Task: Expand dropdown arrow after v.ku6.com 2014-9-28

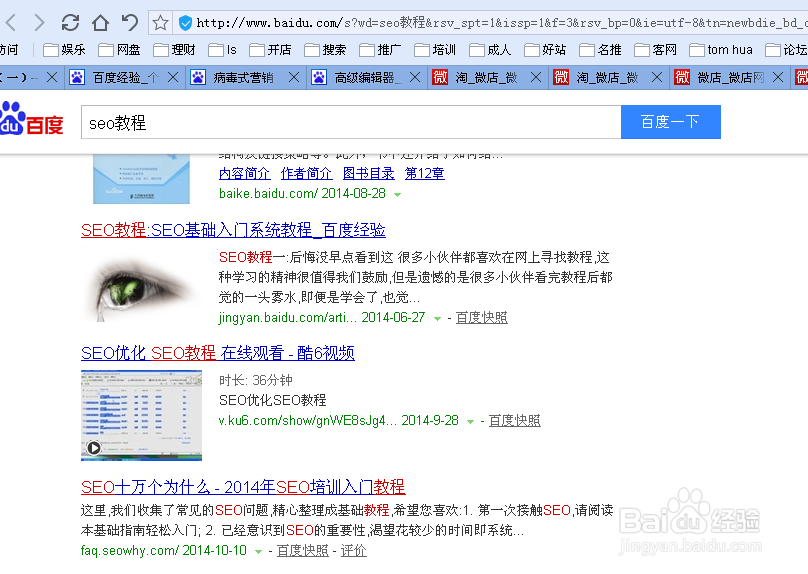Action: click(x=470, y=421)
